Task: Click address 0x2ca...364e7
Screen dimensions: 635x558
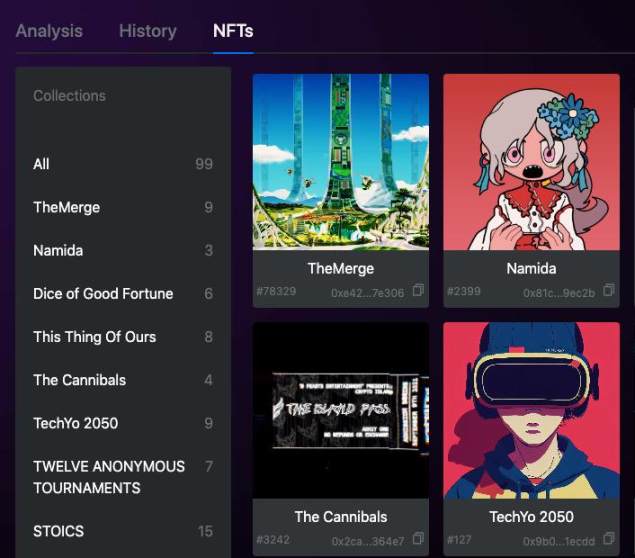Action: (x=368, y=541)
